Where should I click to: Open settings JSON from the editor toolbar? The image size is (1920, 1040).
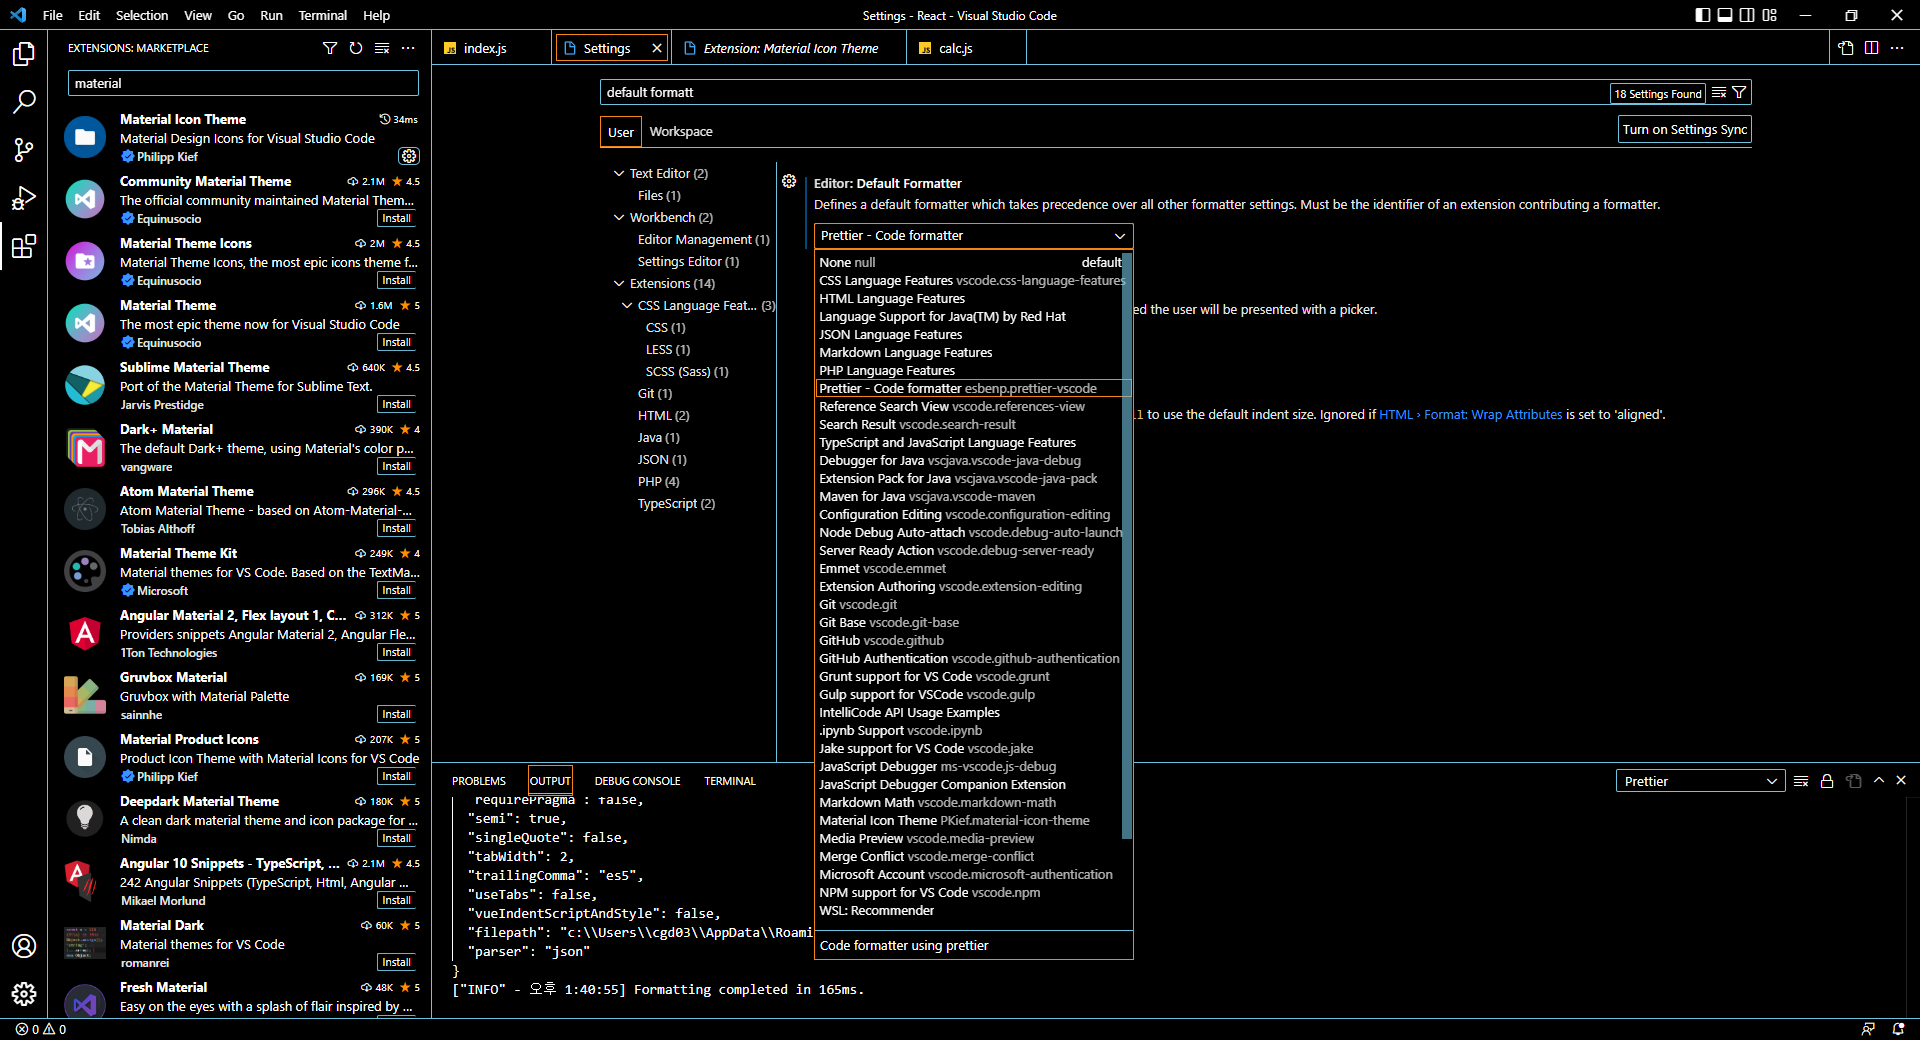[x=1846, y=48]
